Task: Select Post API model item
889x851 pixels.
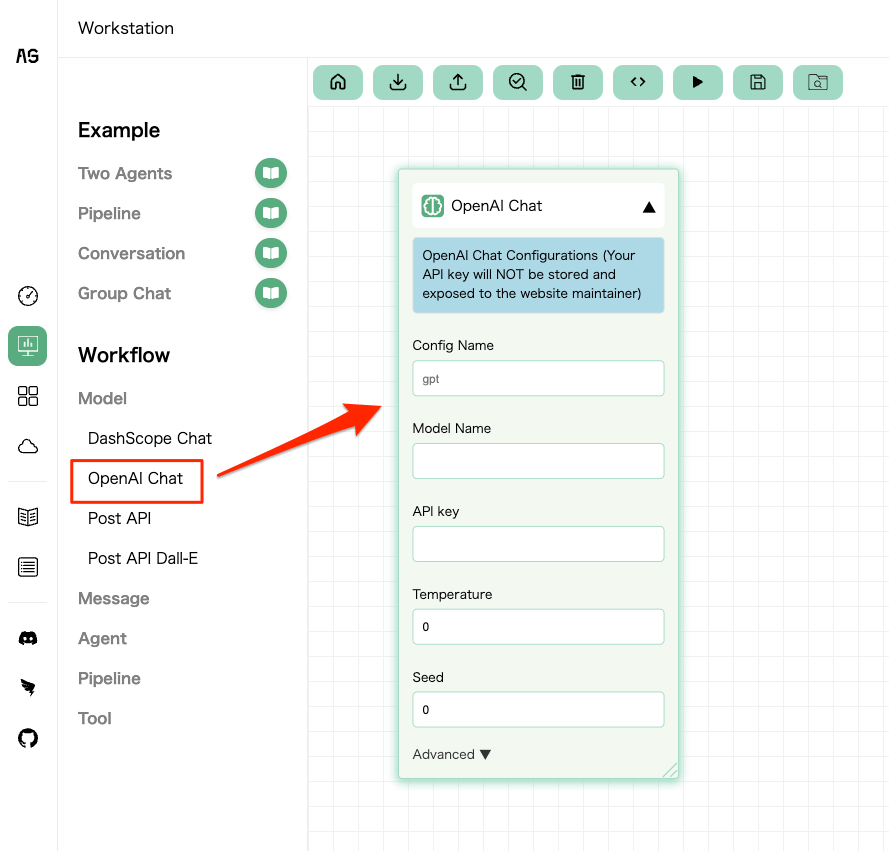Action: [120, 518]
